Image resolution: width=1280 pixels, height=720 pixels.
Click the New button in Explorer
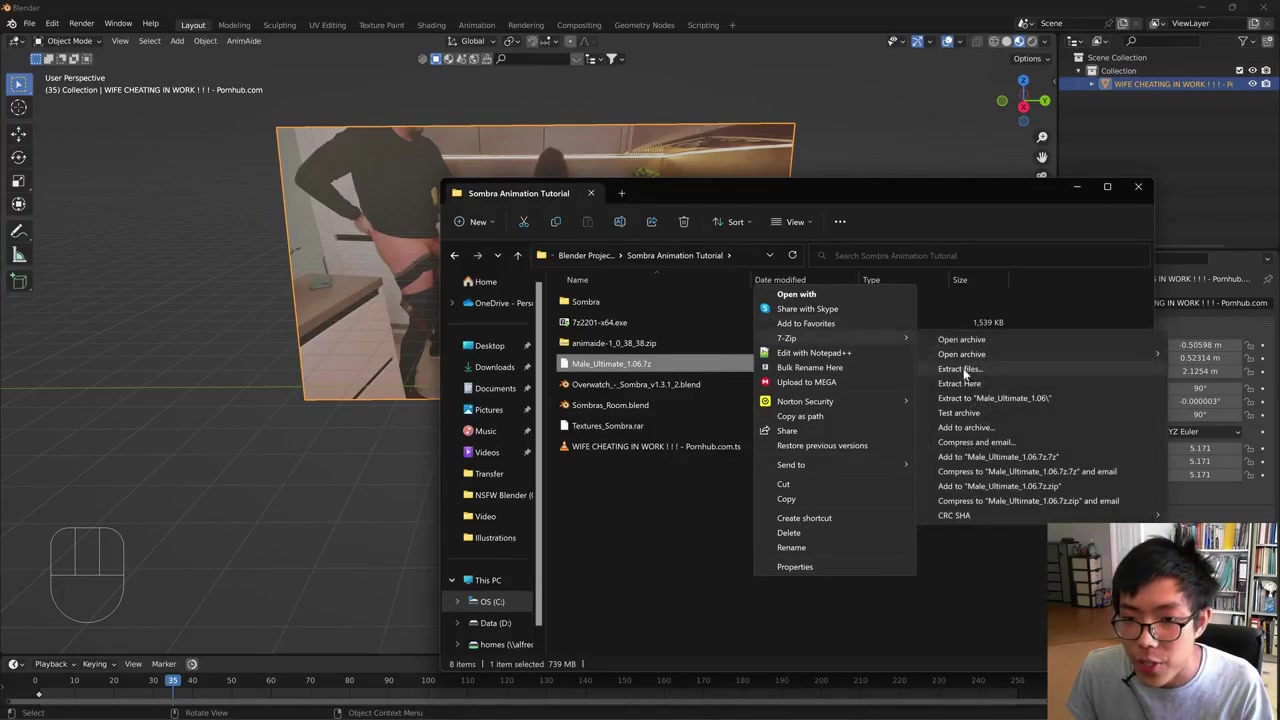(x=473, y=222)
